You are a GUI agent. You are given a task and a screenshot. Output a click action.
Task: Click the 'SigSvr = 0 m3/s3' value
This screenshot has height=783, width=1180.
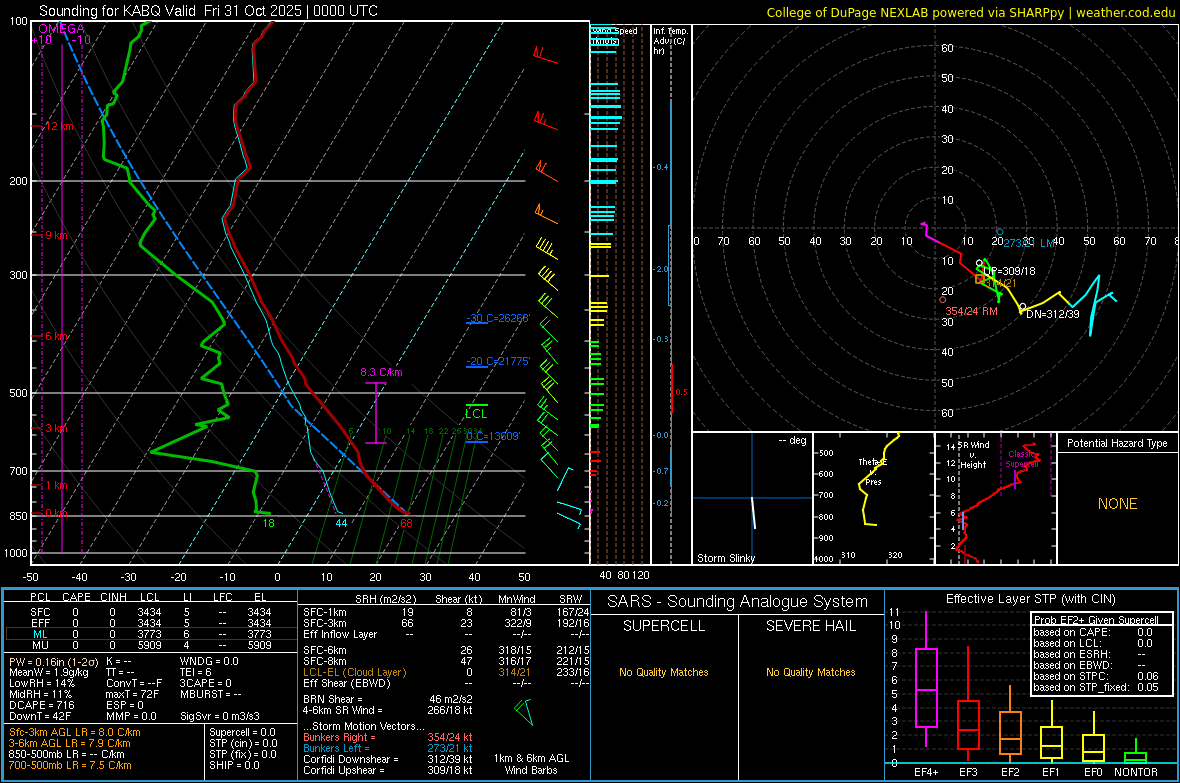pos(220,717)
